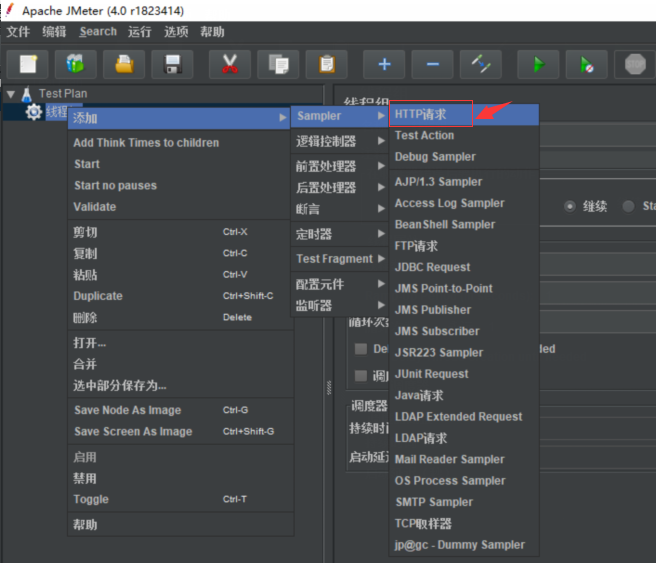The height and width of the screenshot is (563, 656).
Task: Choose JSR223 Sampler
Action: (464, 353)
